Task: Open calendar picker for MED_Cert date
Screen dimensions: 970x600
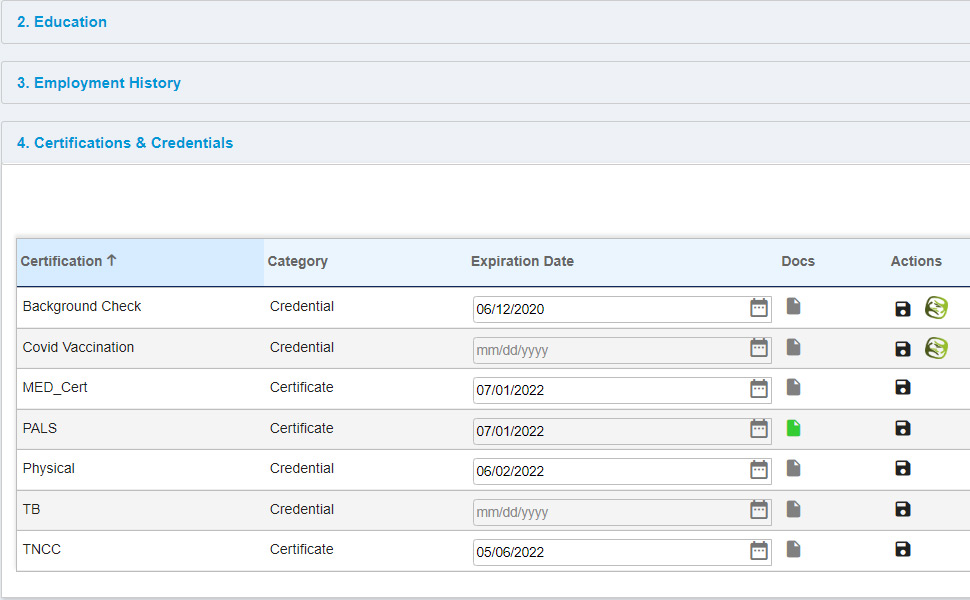Action: pyautogui.click(x=758, y=389)
